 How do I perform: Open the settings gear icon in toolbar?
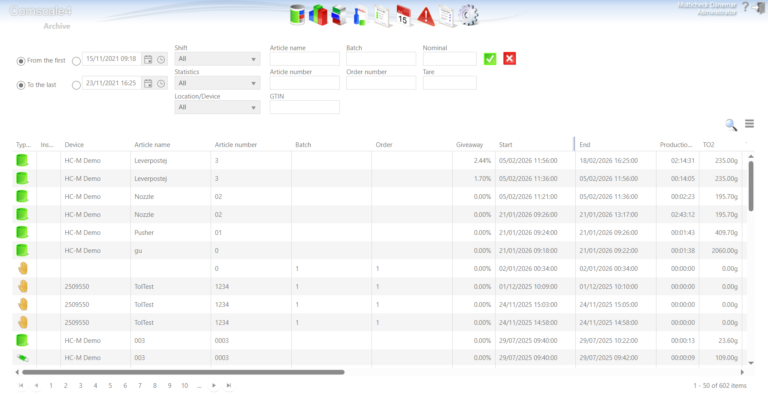pyautogui.click(x=468, y=16)
